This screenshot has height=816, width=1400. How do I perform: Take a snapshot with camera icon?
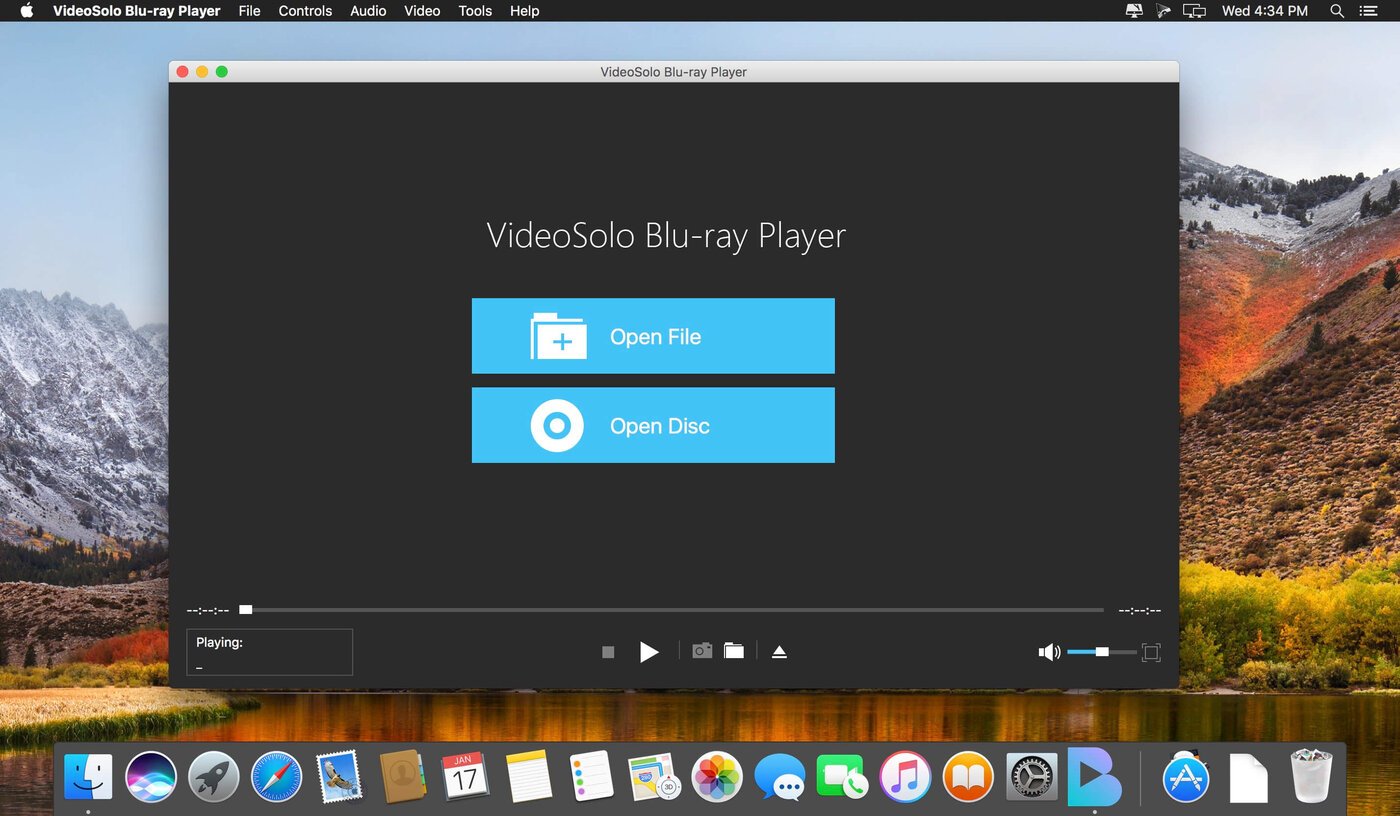point(702,651)
